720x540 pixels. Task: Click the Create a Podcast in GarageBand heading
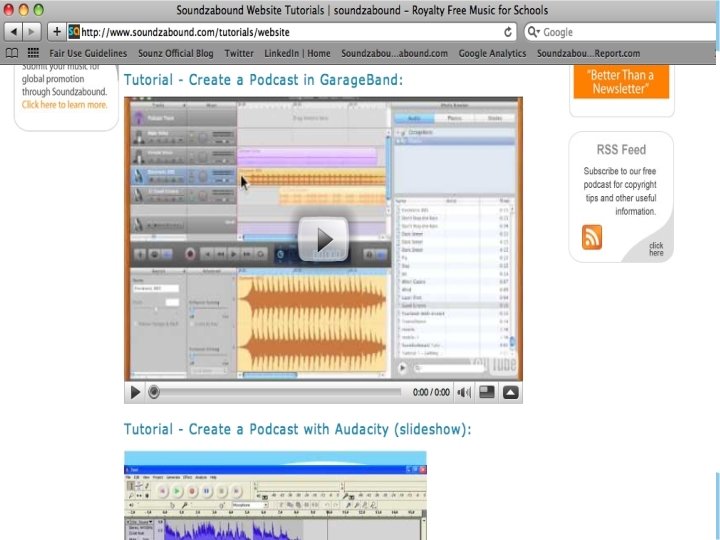point(263,80)
